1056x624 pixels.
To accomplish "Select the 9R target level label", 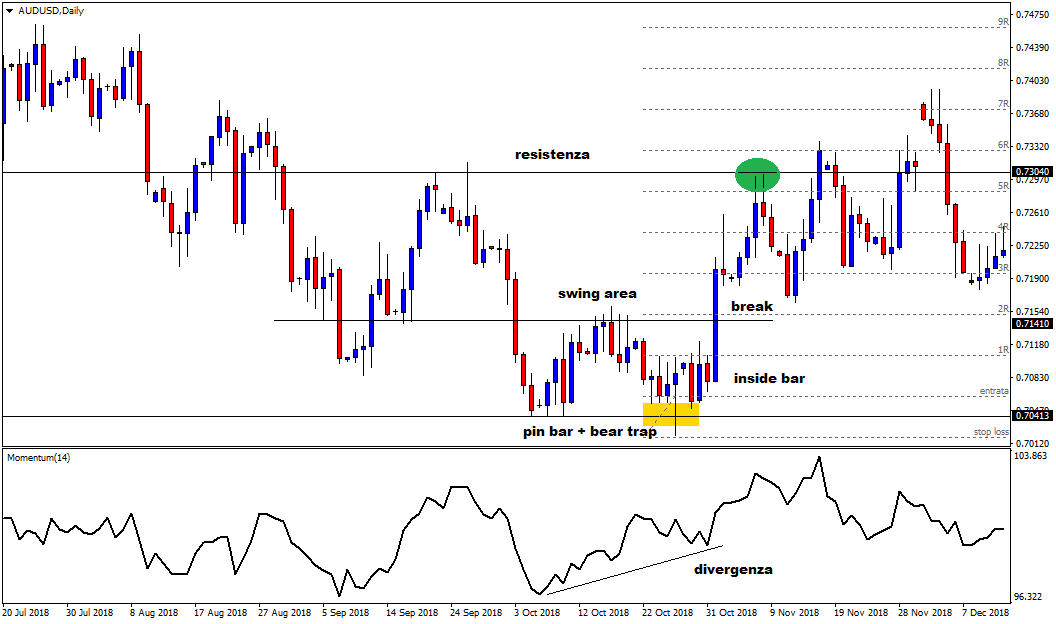I will (x=1002, y=21).
